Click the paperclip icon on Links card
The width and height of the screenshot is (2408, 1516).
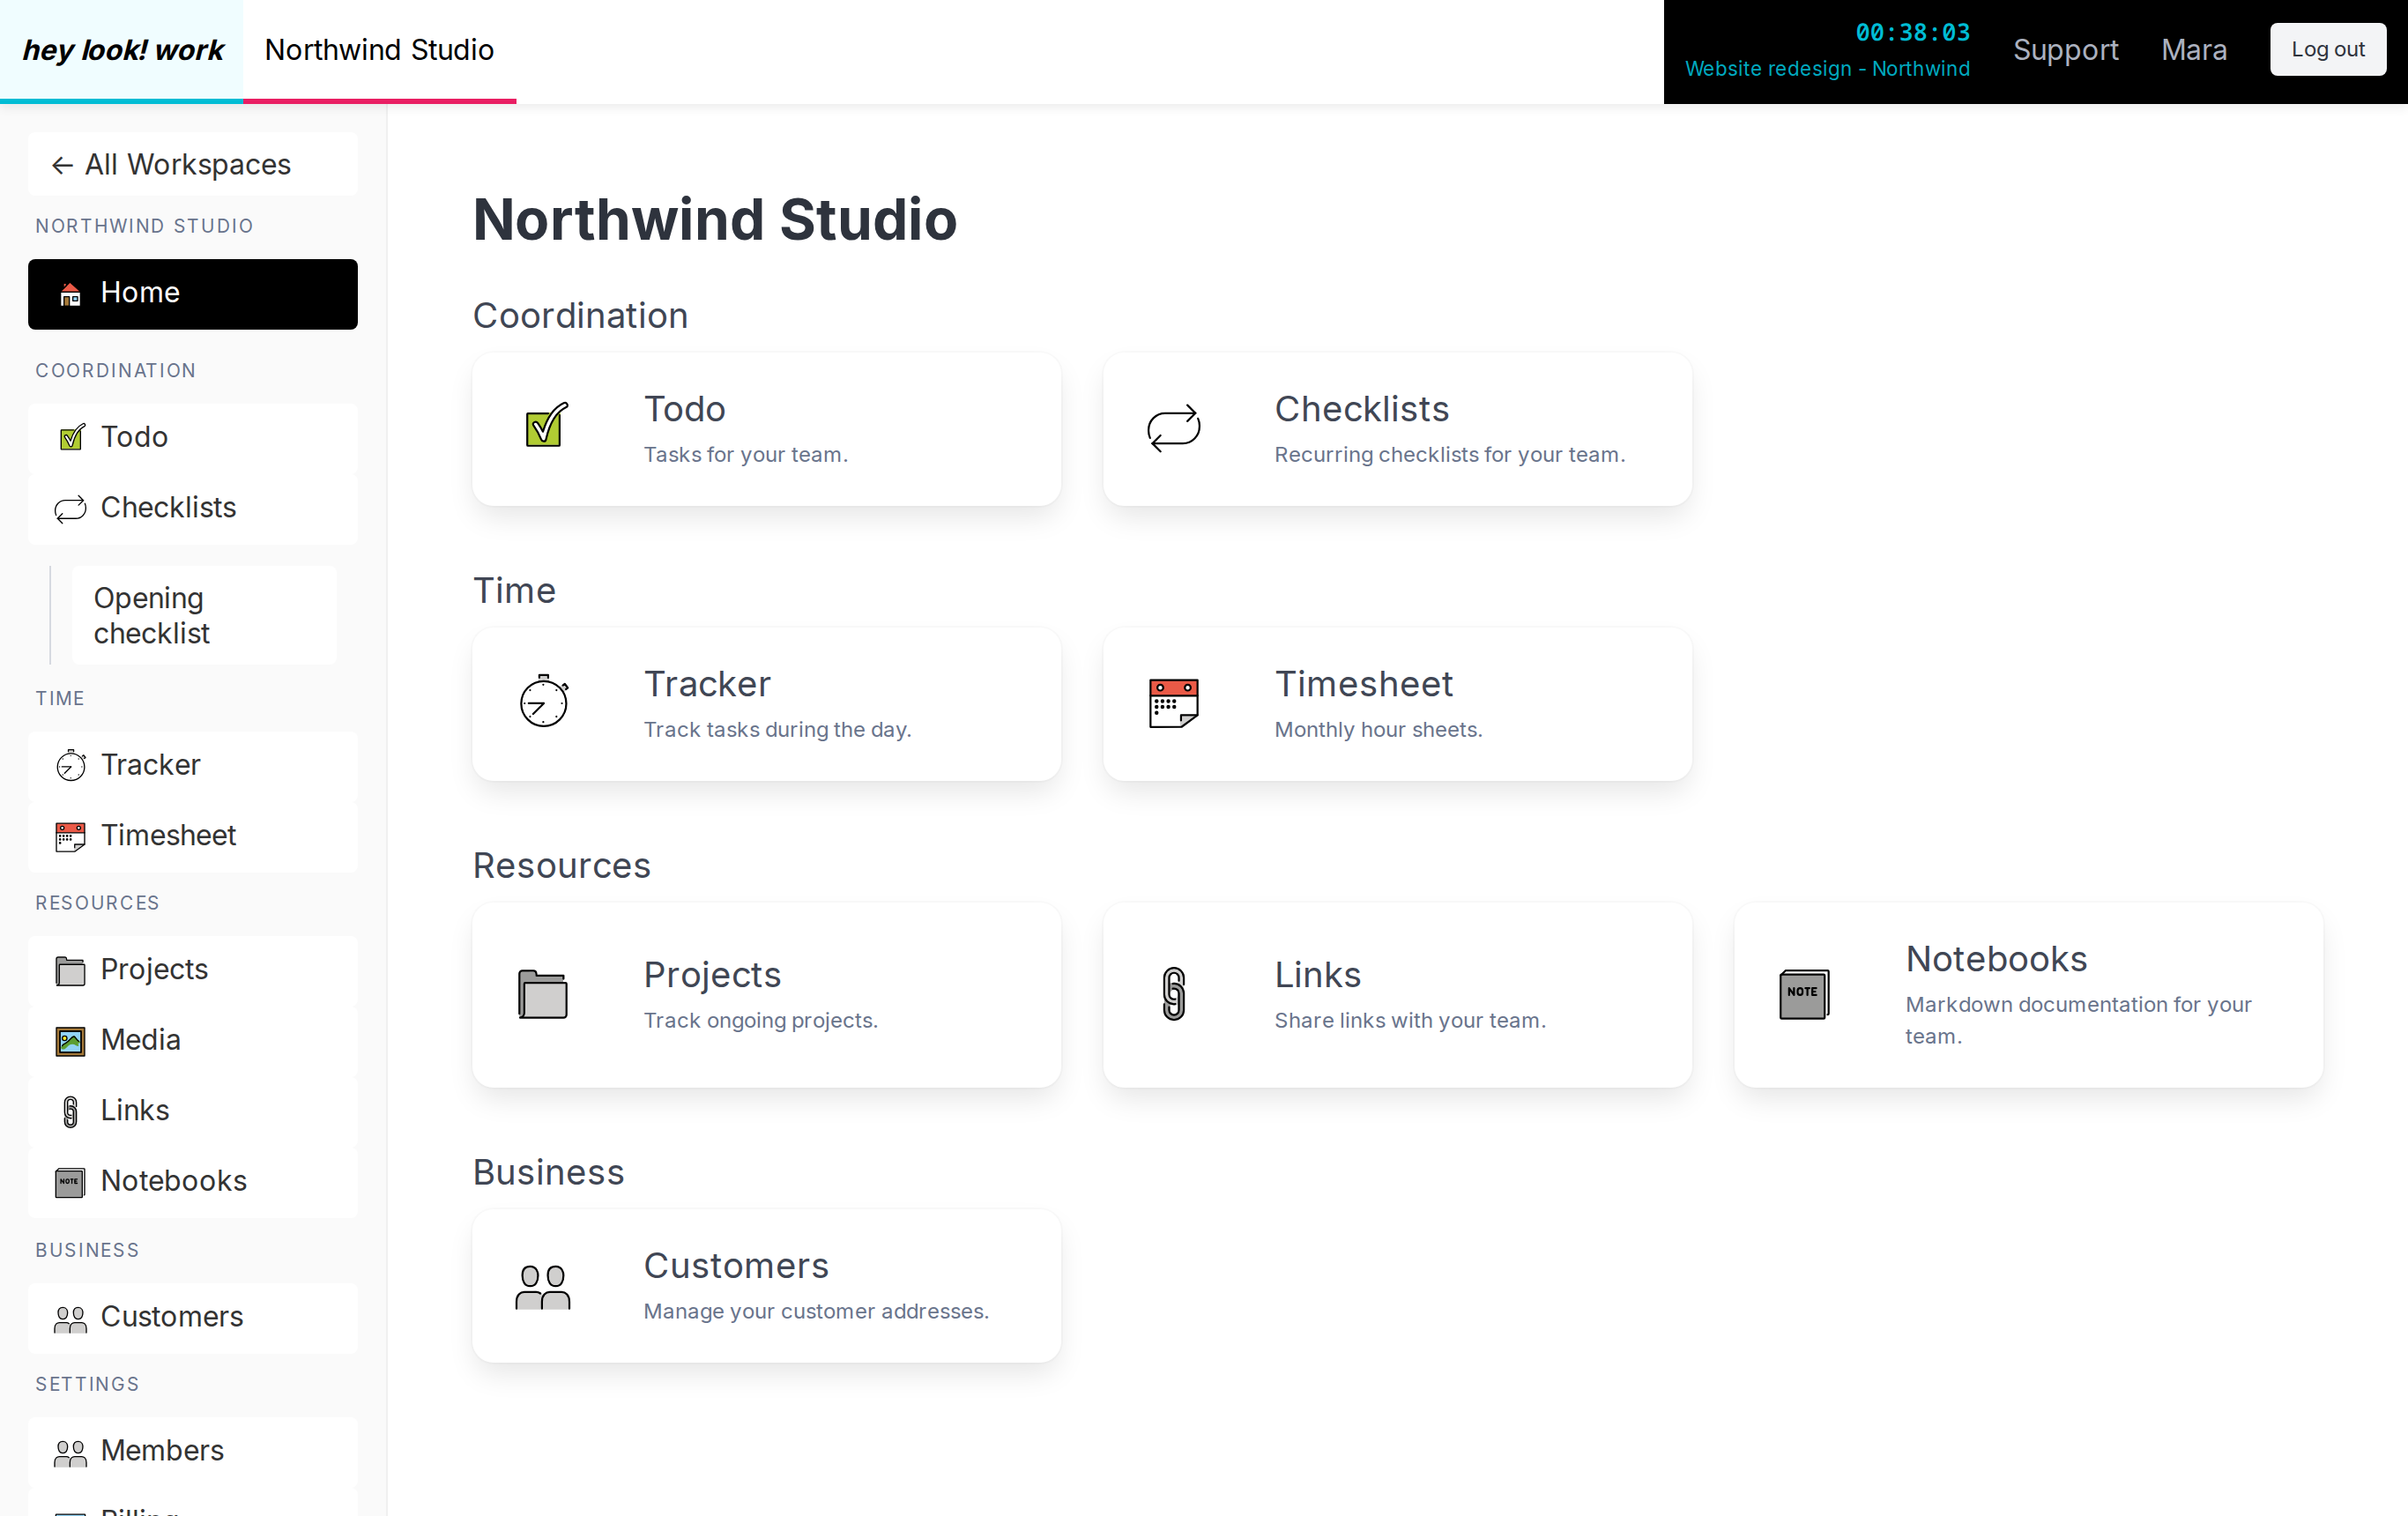pos(1174,993)
